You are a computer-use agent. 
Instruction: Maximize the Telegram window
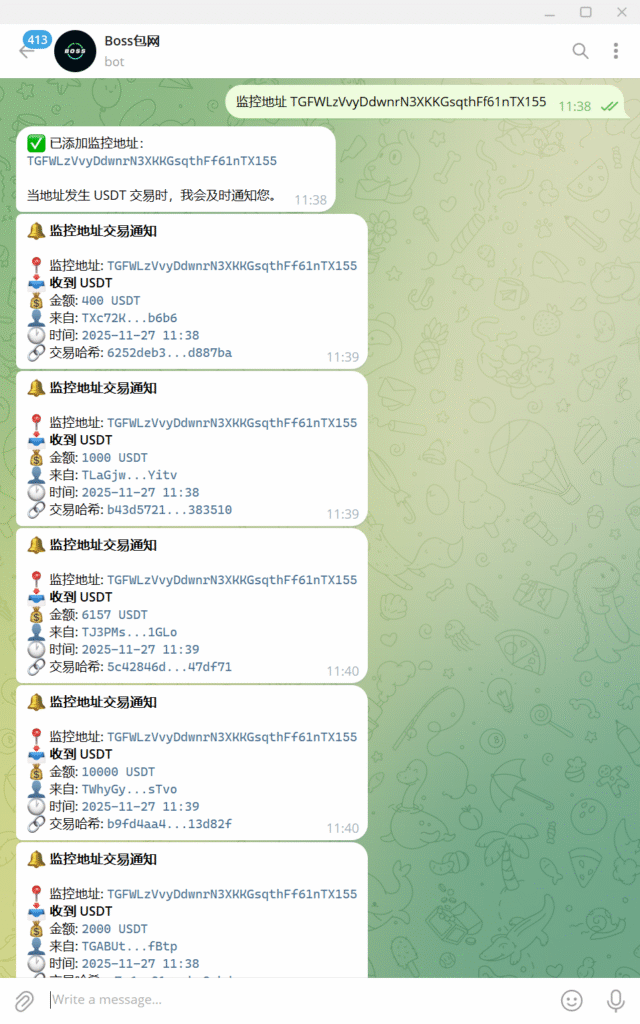(x=586, y=12)
